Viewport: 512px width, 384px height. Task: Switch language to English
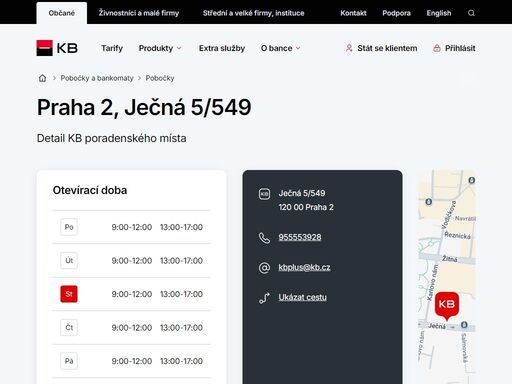click(x=439, y=13)
